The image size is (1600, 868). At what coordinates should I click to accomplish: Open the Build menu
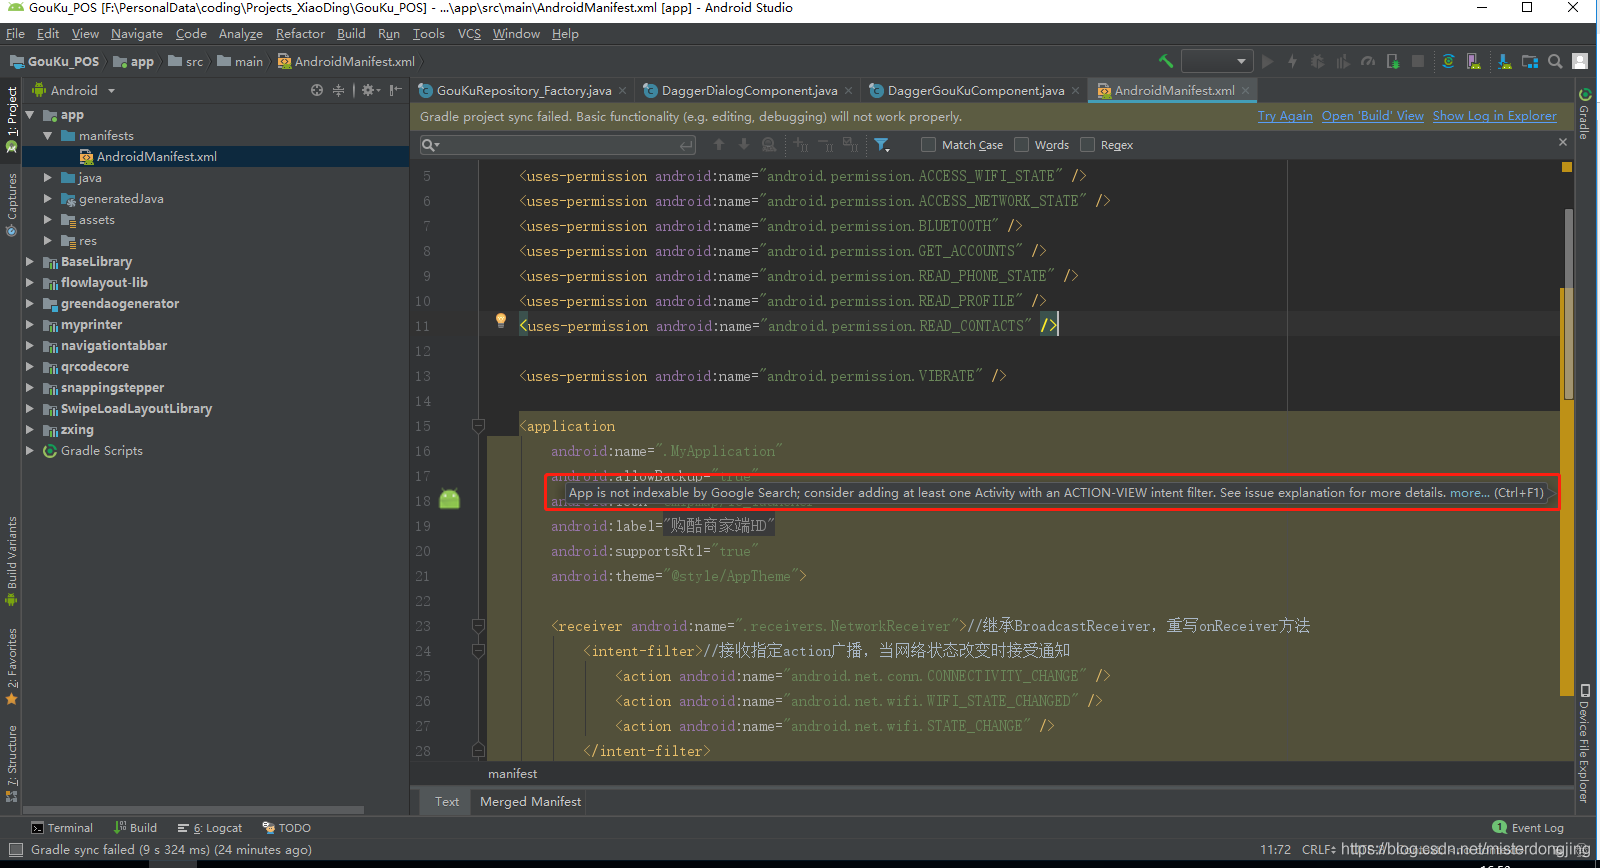(x=351, y=33)
